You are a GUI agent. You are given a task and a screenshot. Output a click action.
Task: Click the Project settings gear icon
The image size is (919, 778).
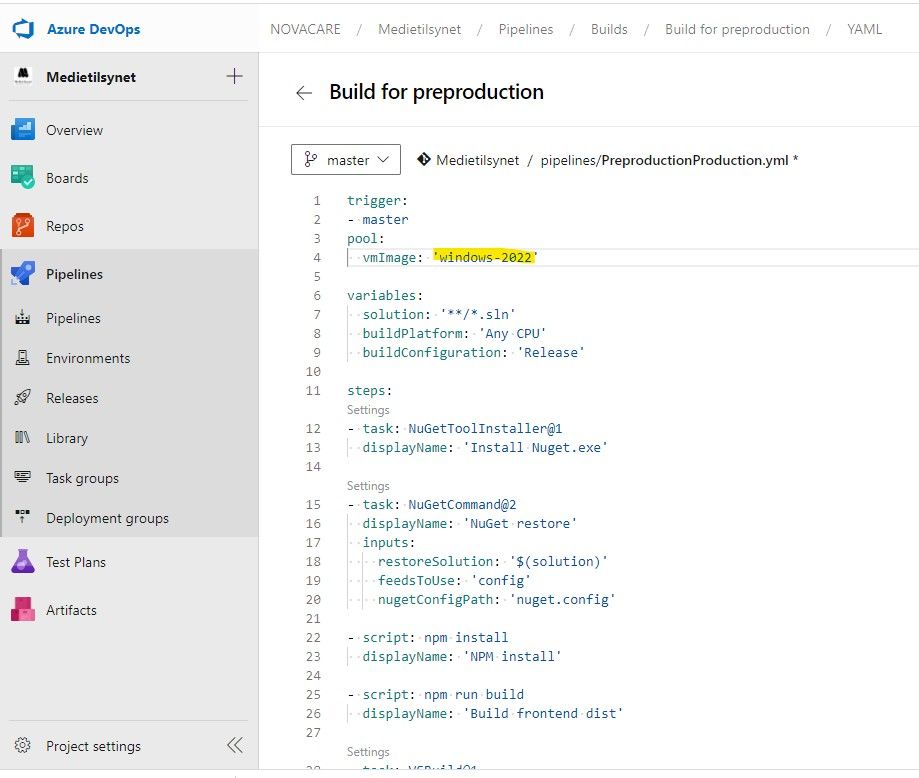[23, 746]
